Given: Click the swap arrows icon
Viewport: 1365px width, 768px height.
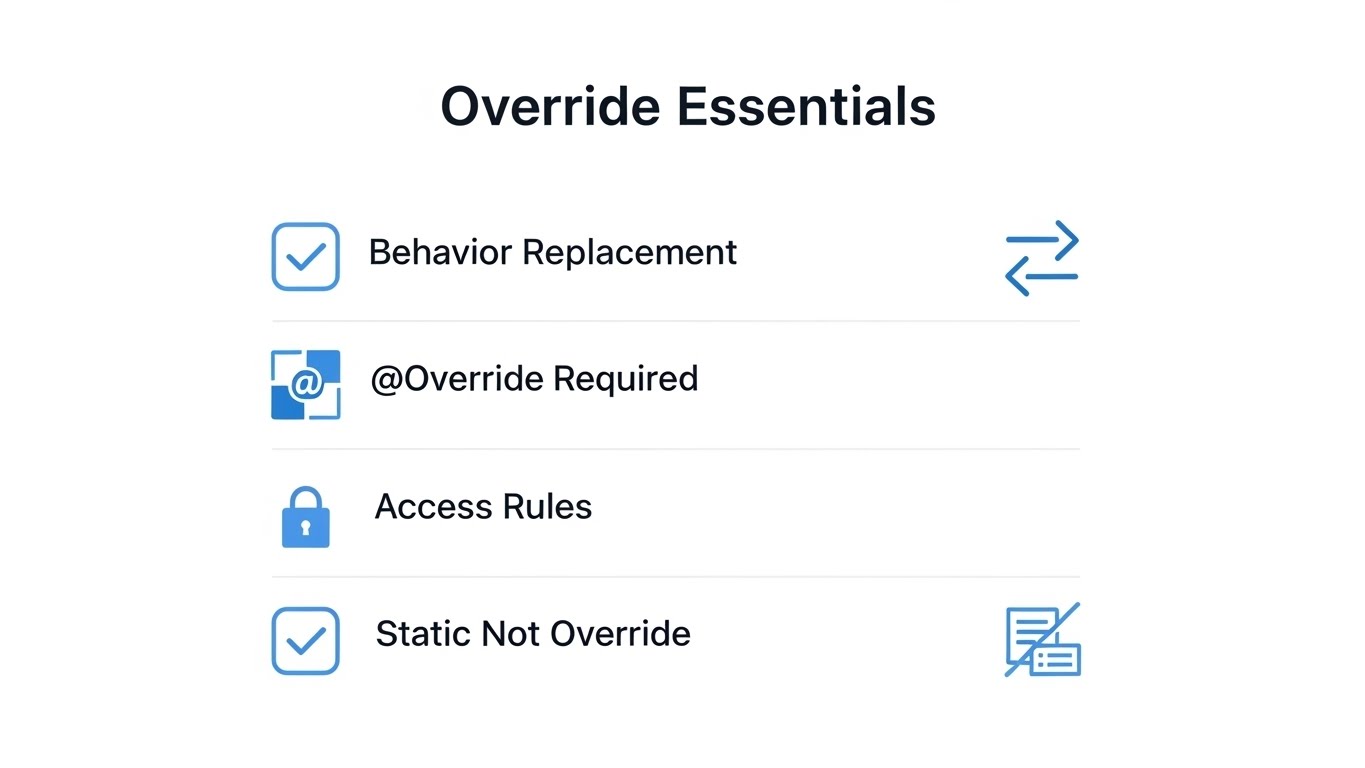Looking at the screenshot, I should (1041, 258).
